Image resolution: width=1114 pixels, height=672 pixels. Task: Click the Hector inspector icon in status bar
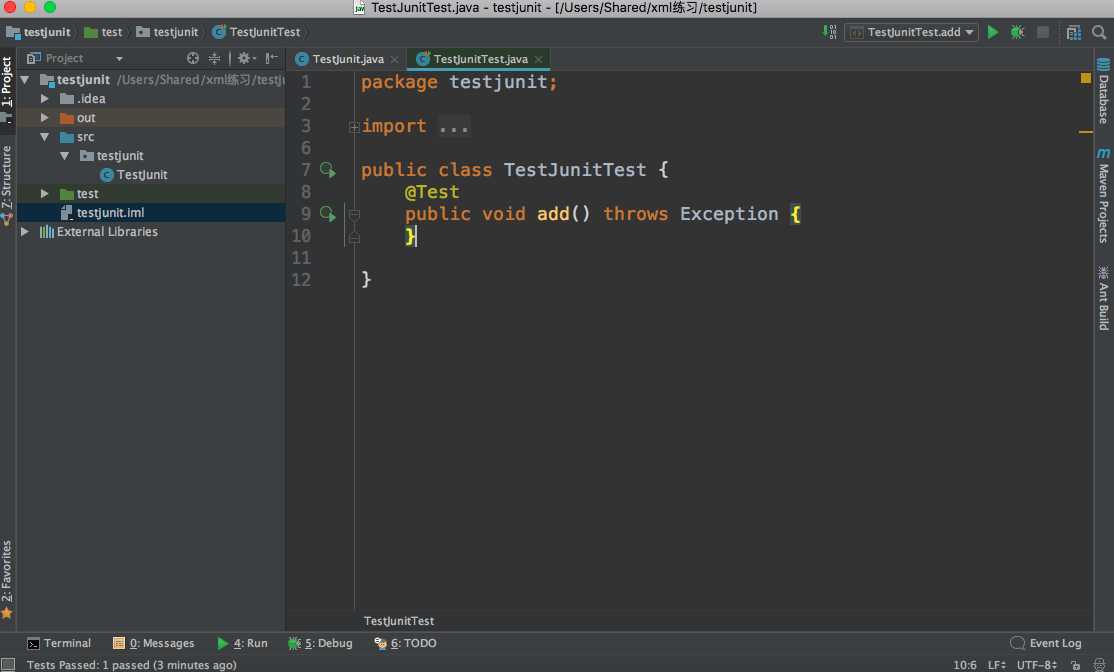(1100, 665)
